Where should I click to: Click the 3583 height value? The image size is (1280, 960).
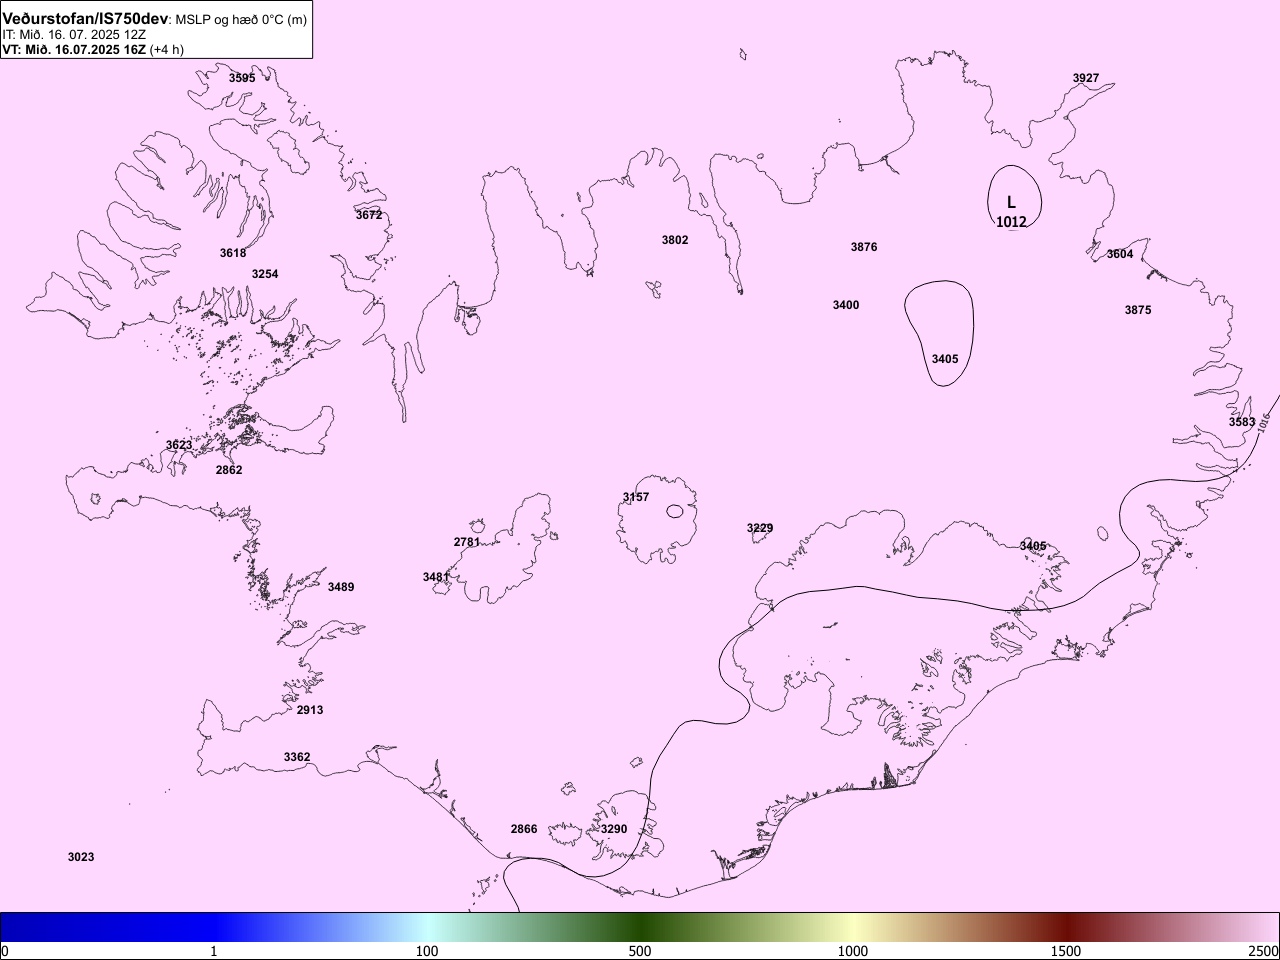click(1242, 422)
